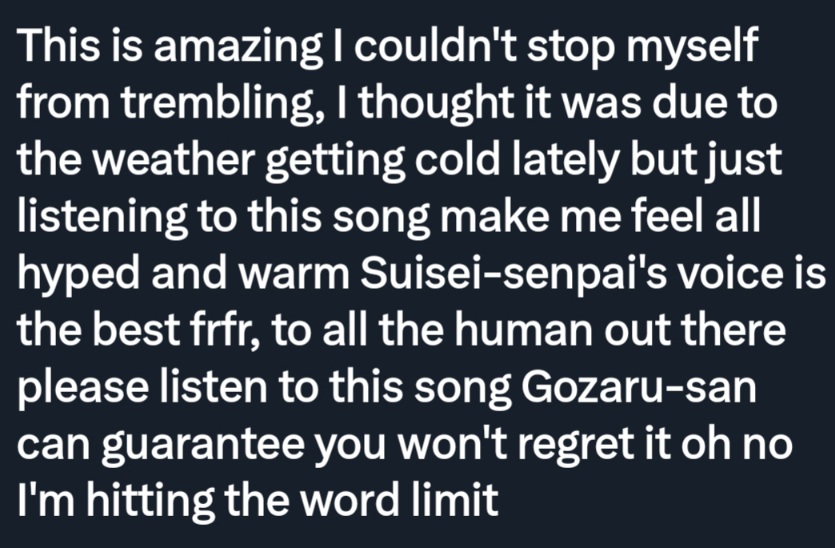
Task: Select the word "lately"
Action: coord(566,162)
